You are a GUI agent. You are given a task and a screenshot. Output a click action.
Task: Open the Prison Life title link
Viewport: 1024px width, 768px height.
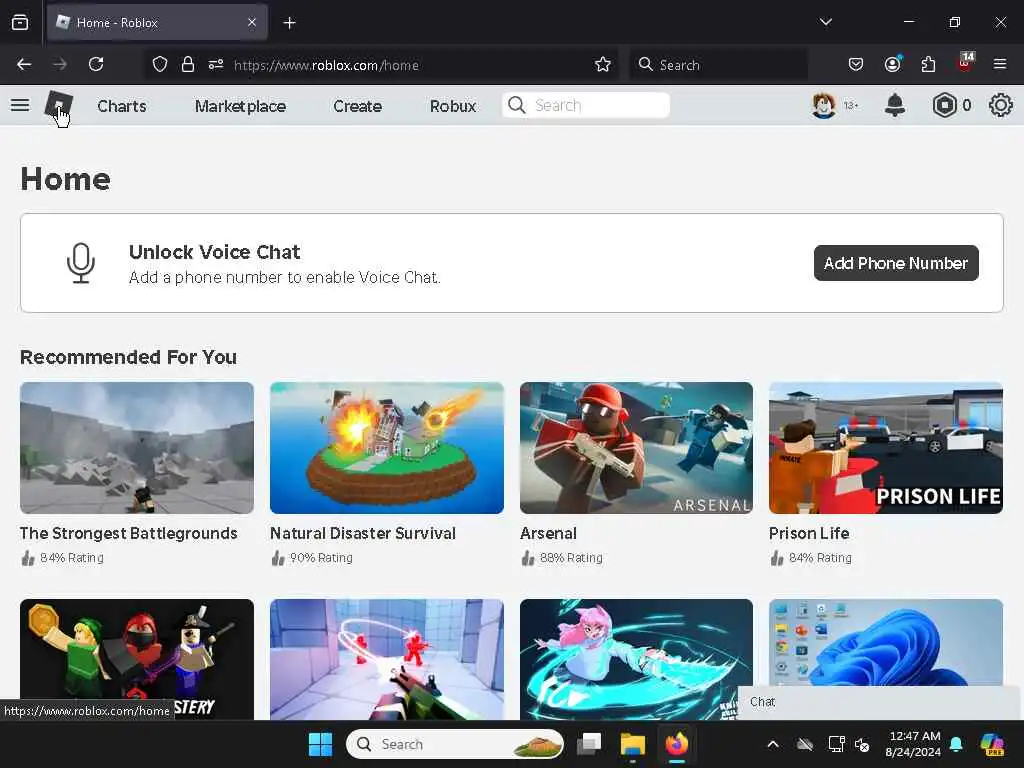[x=809, y=534]
